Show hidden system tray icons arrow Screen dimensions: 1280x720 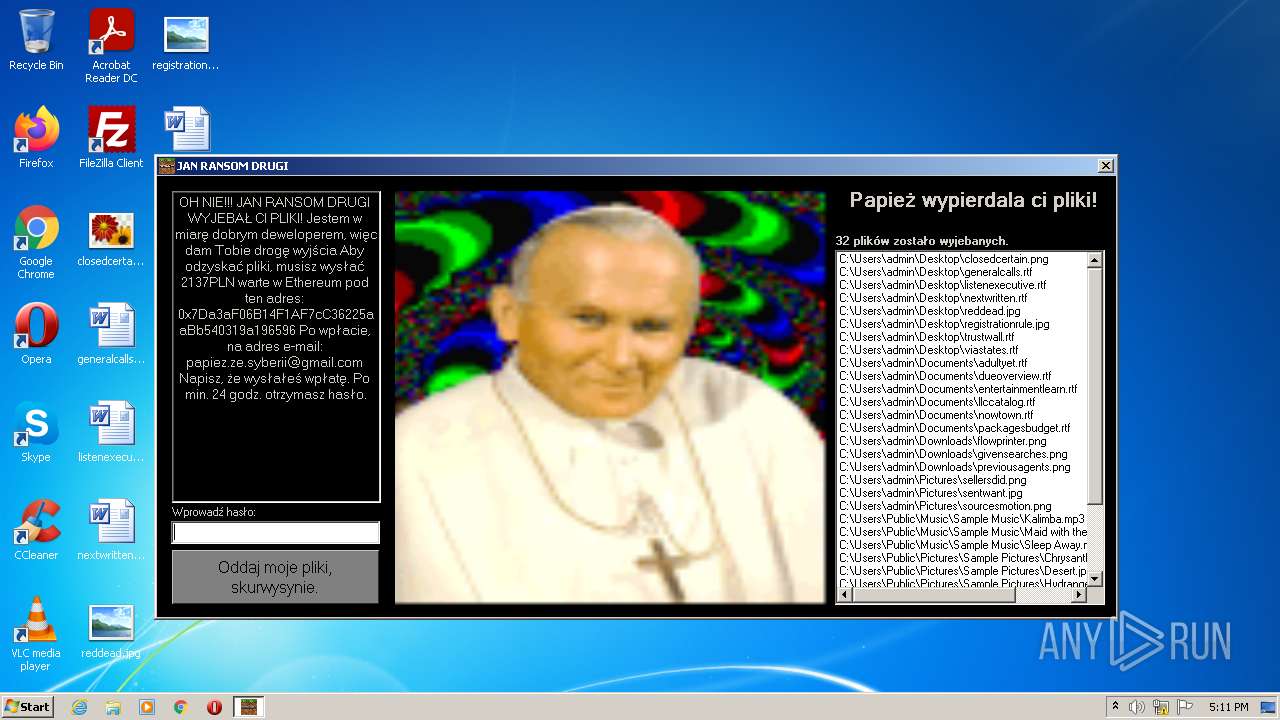tap(1115, 707)
